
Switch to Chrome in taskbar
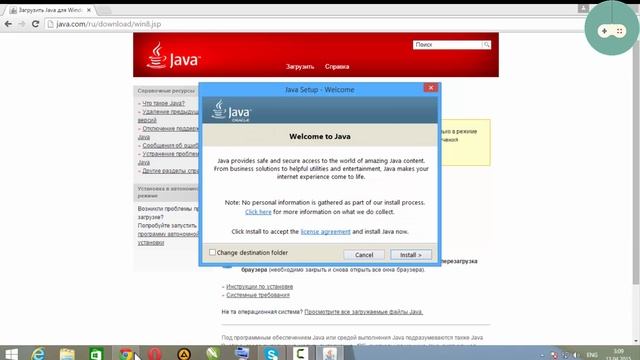coord(126,353)
